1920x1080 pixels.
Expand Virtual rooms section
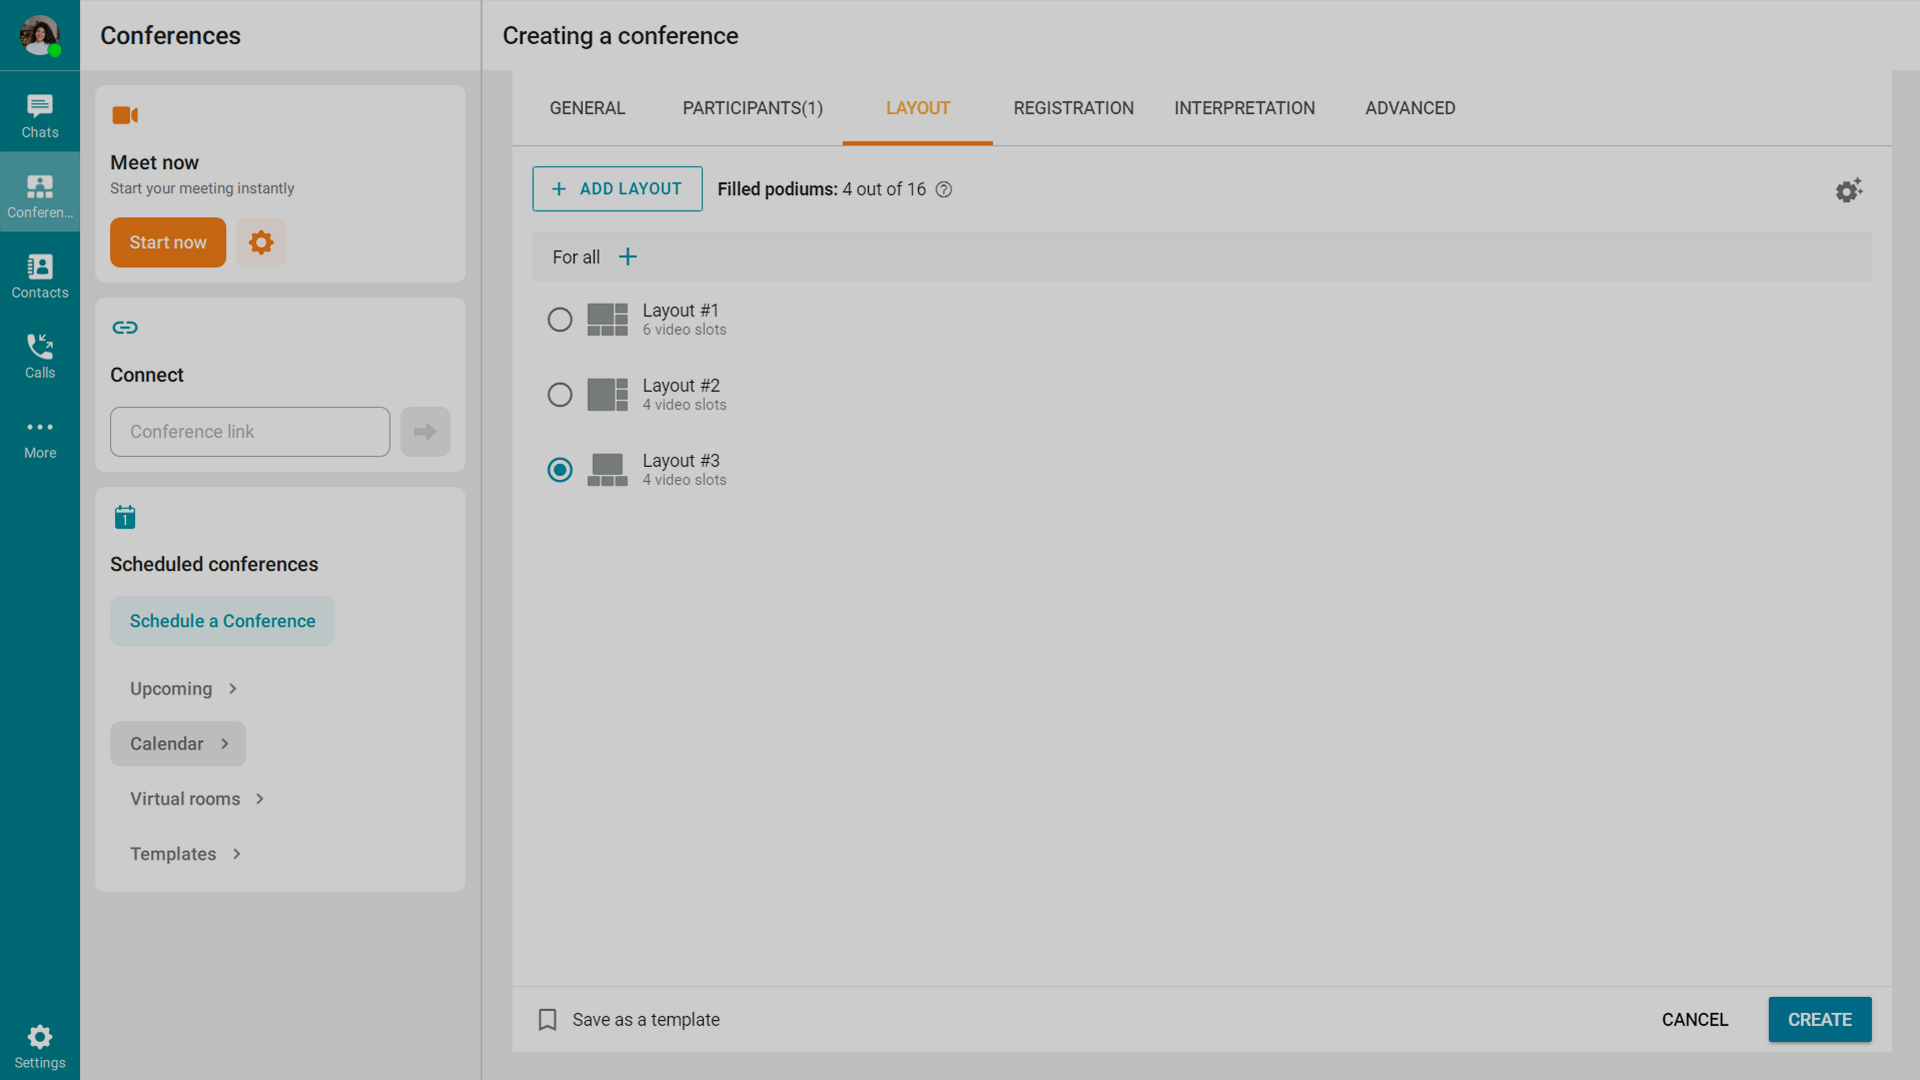coord(197,799)
